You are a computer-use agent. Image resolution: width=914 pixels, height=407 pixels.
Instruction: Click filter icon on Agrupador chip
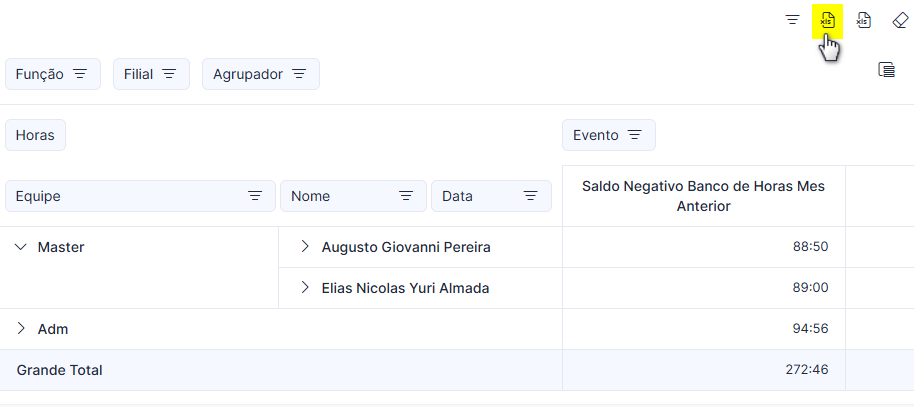click(299, 74)
